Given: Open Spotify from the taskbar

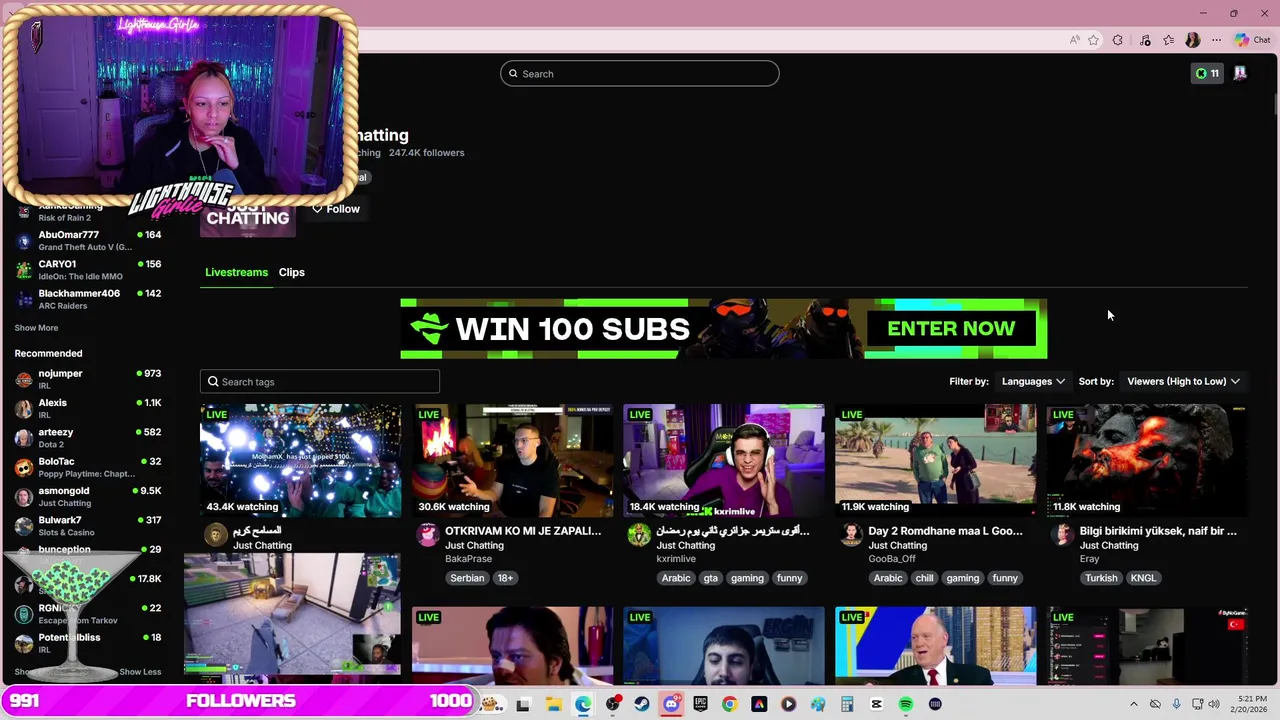Looking at the screenshot, I should click(x=905, y=704).
